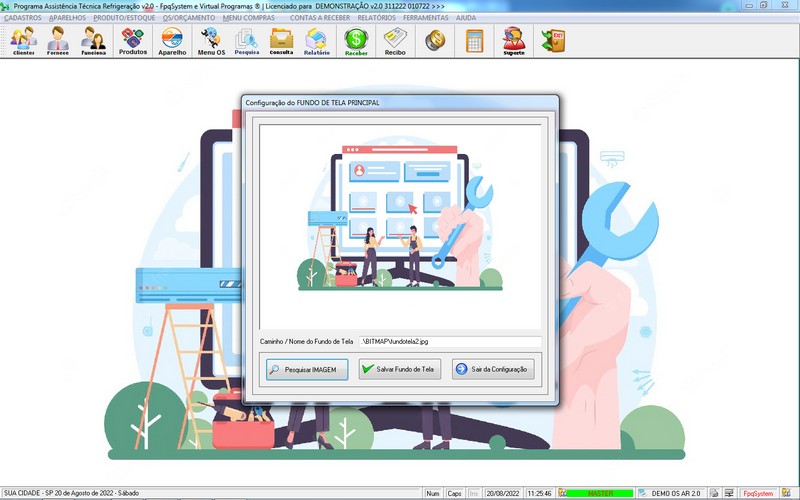Screen dimensions: 800x500
Task: Open the calculator toolbar icon
Action: (x=474, y=40)
